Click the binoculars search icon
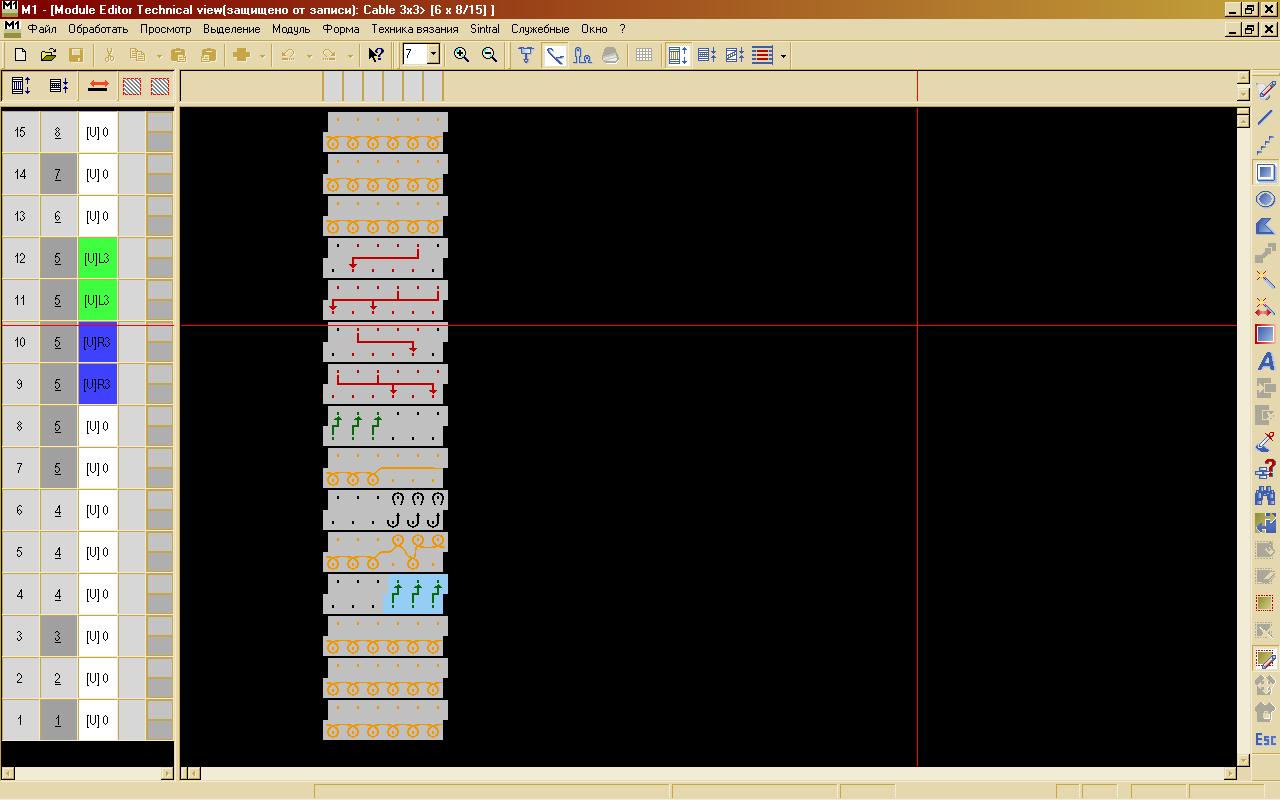Screen dimensions: 1280x800 (1265, 496)
